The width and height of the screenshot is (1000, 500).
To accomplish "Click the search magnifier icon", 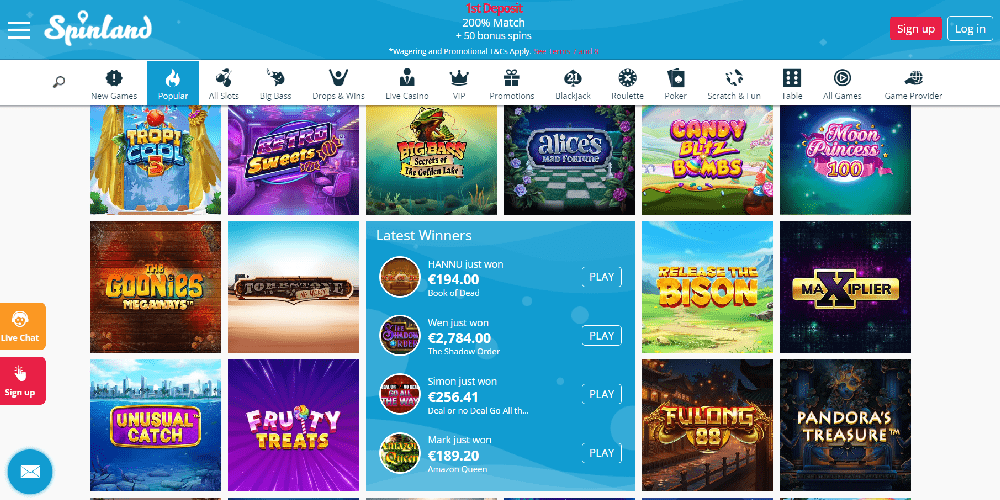I will pos(59,82).
